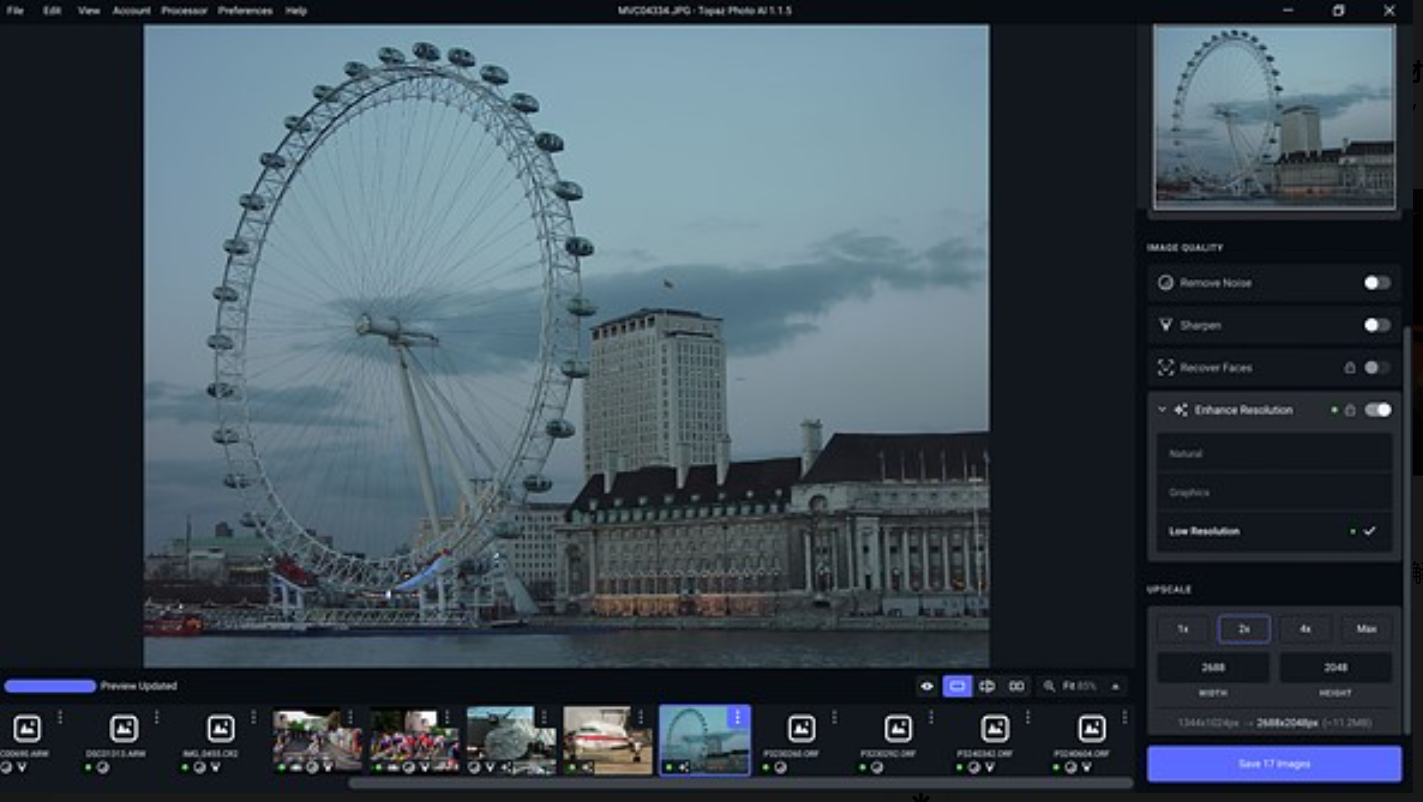
Task: Open three-dot menu for IMG_0455.CR2
Action: click(x=253, y=717)
